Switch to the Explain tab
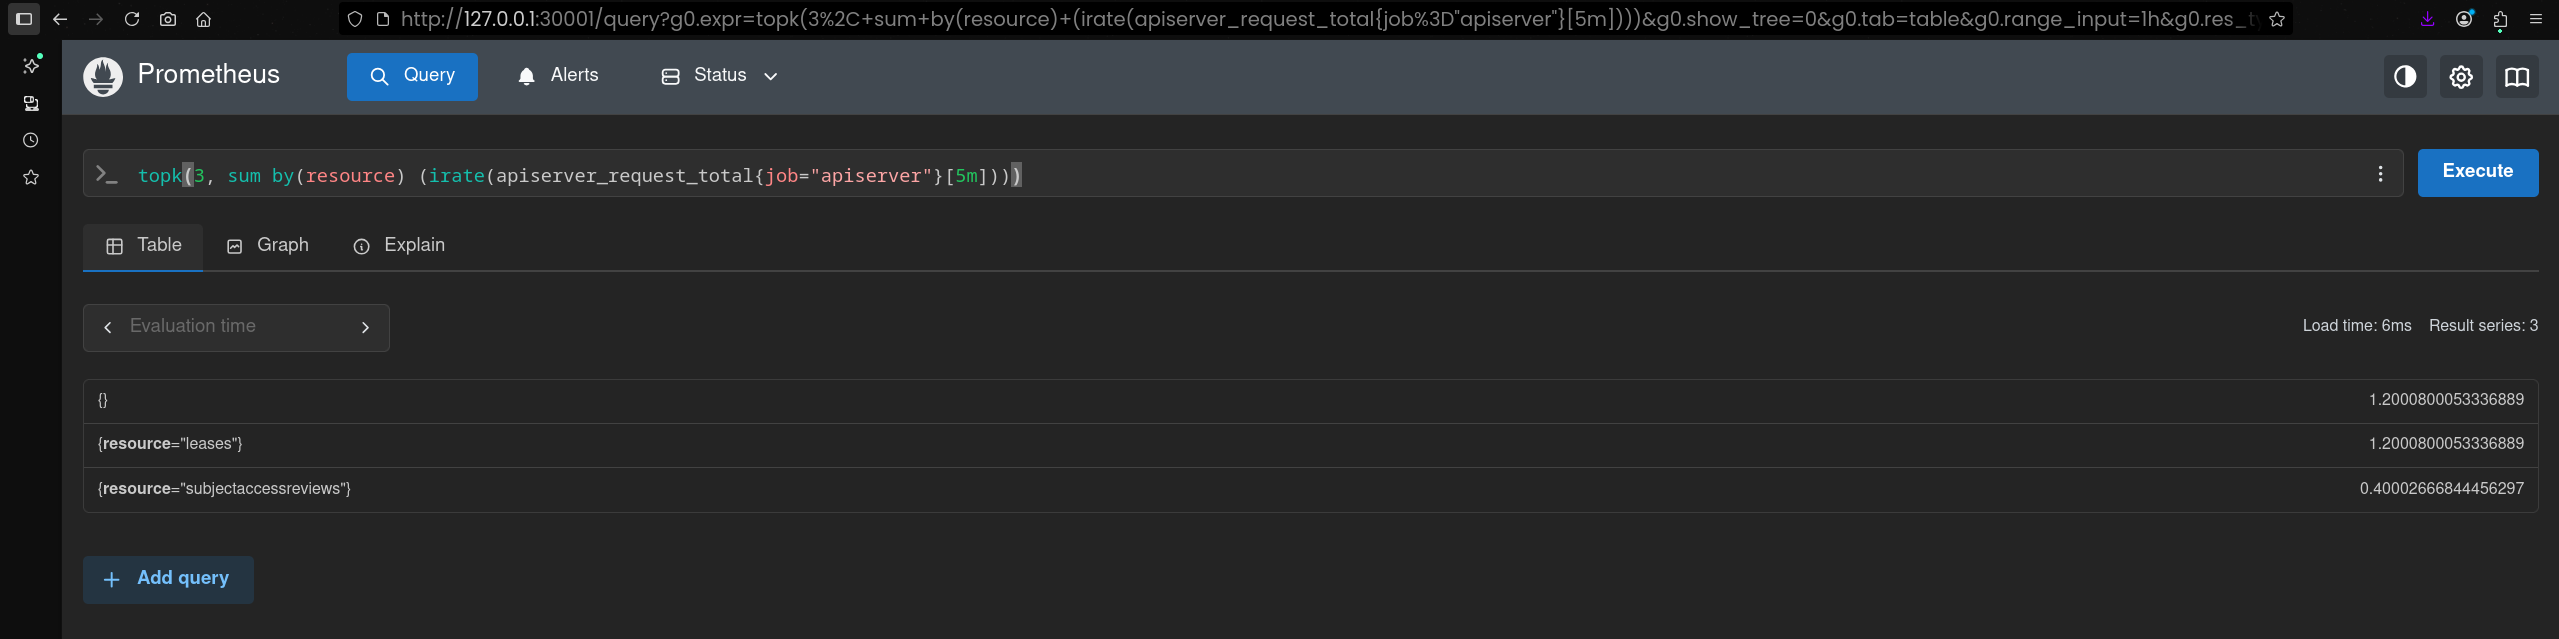Image resolution: width=2559 pixels, height=639 pixels. [x=399, y=246]
